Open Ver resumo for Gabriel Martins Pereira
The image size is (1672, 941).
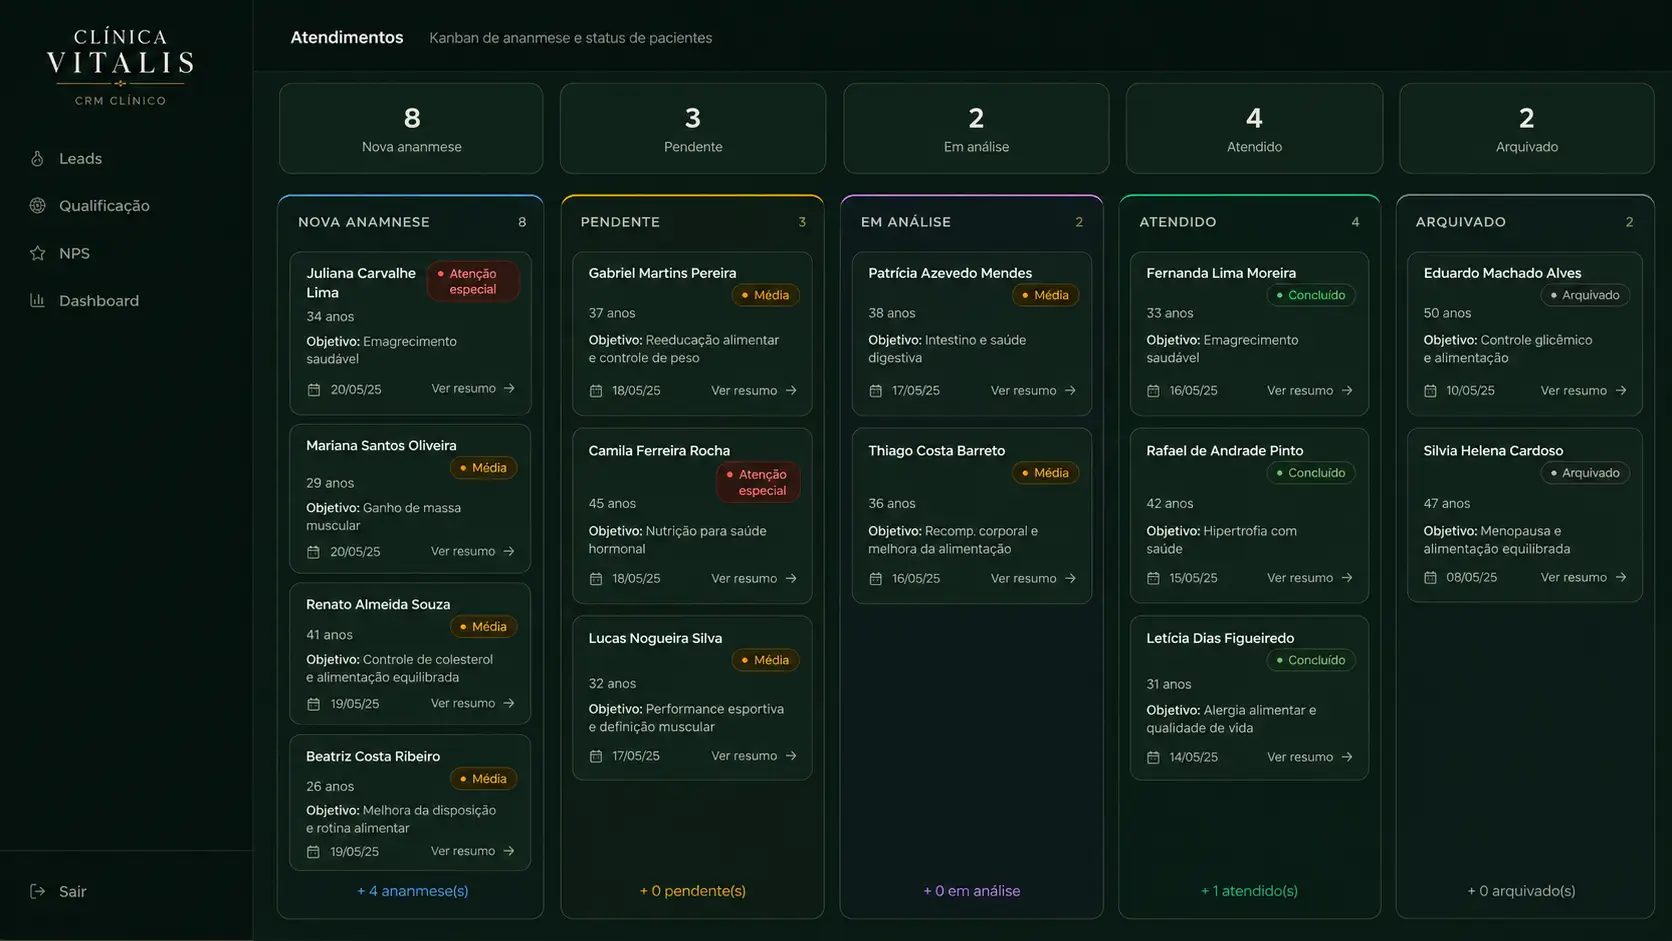coord(754,390)
